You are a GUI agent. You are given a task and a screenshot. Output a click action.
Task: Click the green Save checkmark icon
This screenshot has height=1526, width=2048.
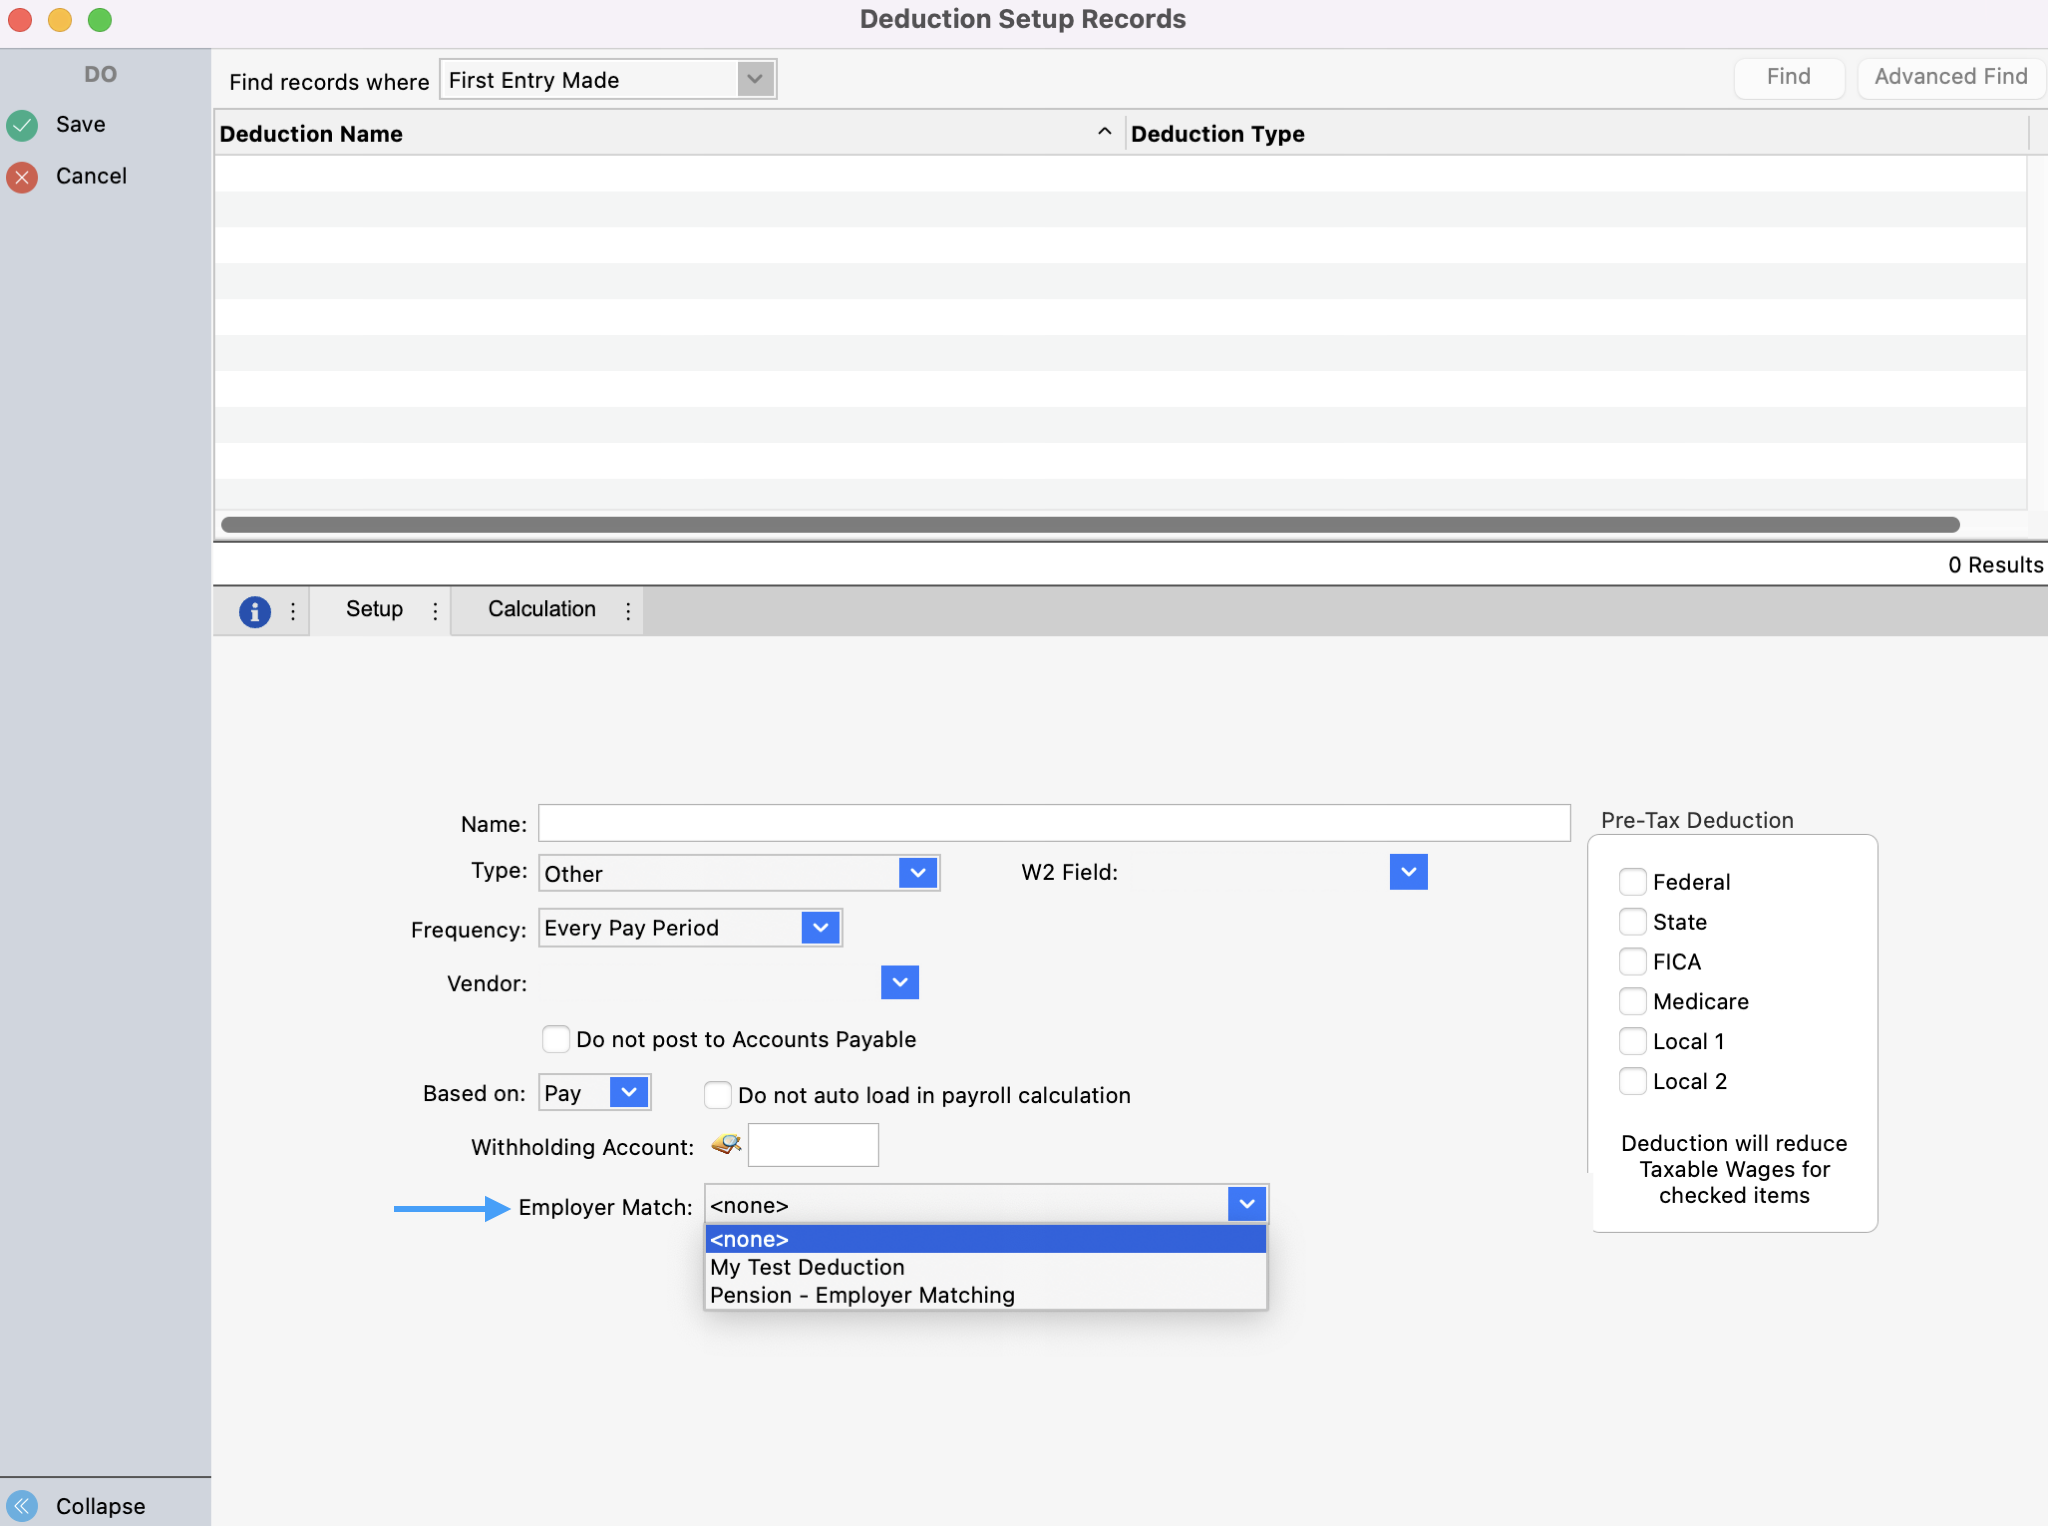(x=22, y=125)
